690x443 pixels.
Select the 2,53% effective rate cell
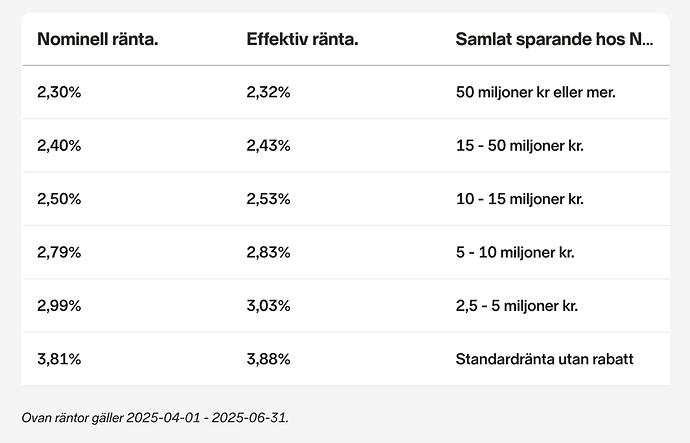pos(268,199)
